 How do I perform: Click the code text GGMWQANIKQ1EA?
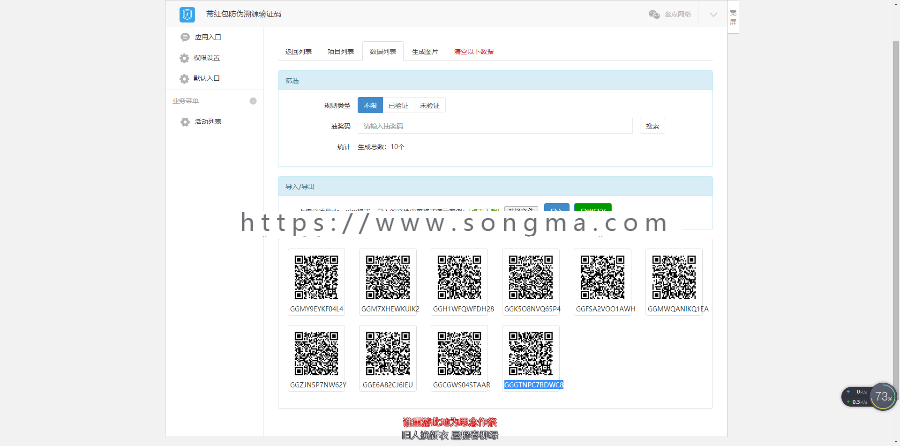pos(678,309)
